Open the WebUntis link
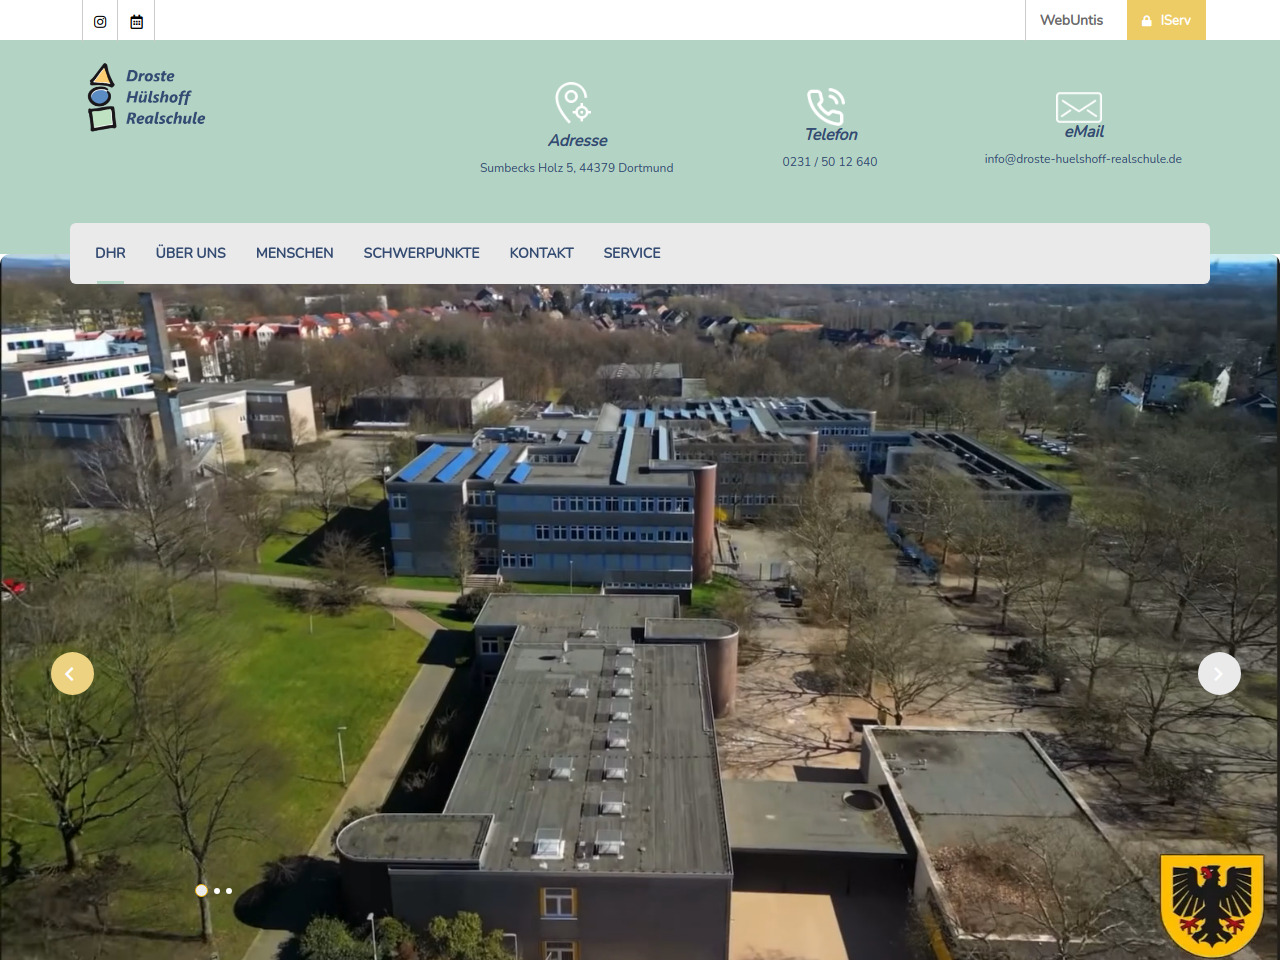This screenshot has width=1280, height=960. click(x=1071, y=20)
